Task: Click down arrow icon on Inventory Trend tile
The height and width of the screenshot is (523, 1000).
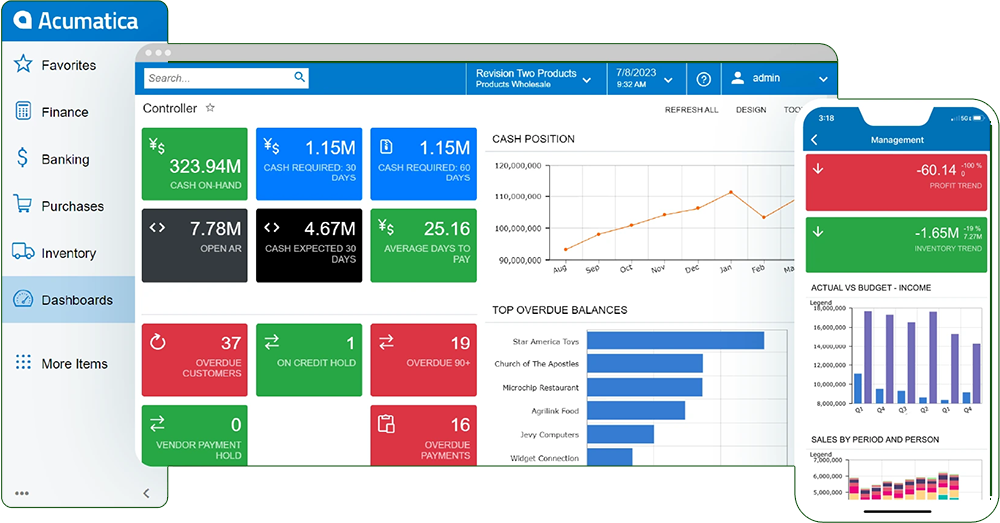Action: tap(818, 232)
